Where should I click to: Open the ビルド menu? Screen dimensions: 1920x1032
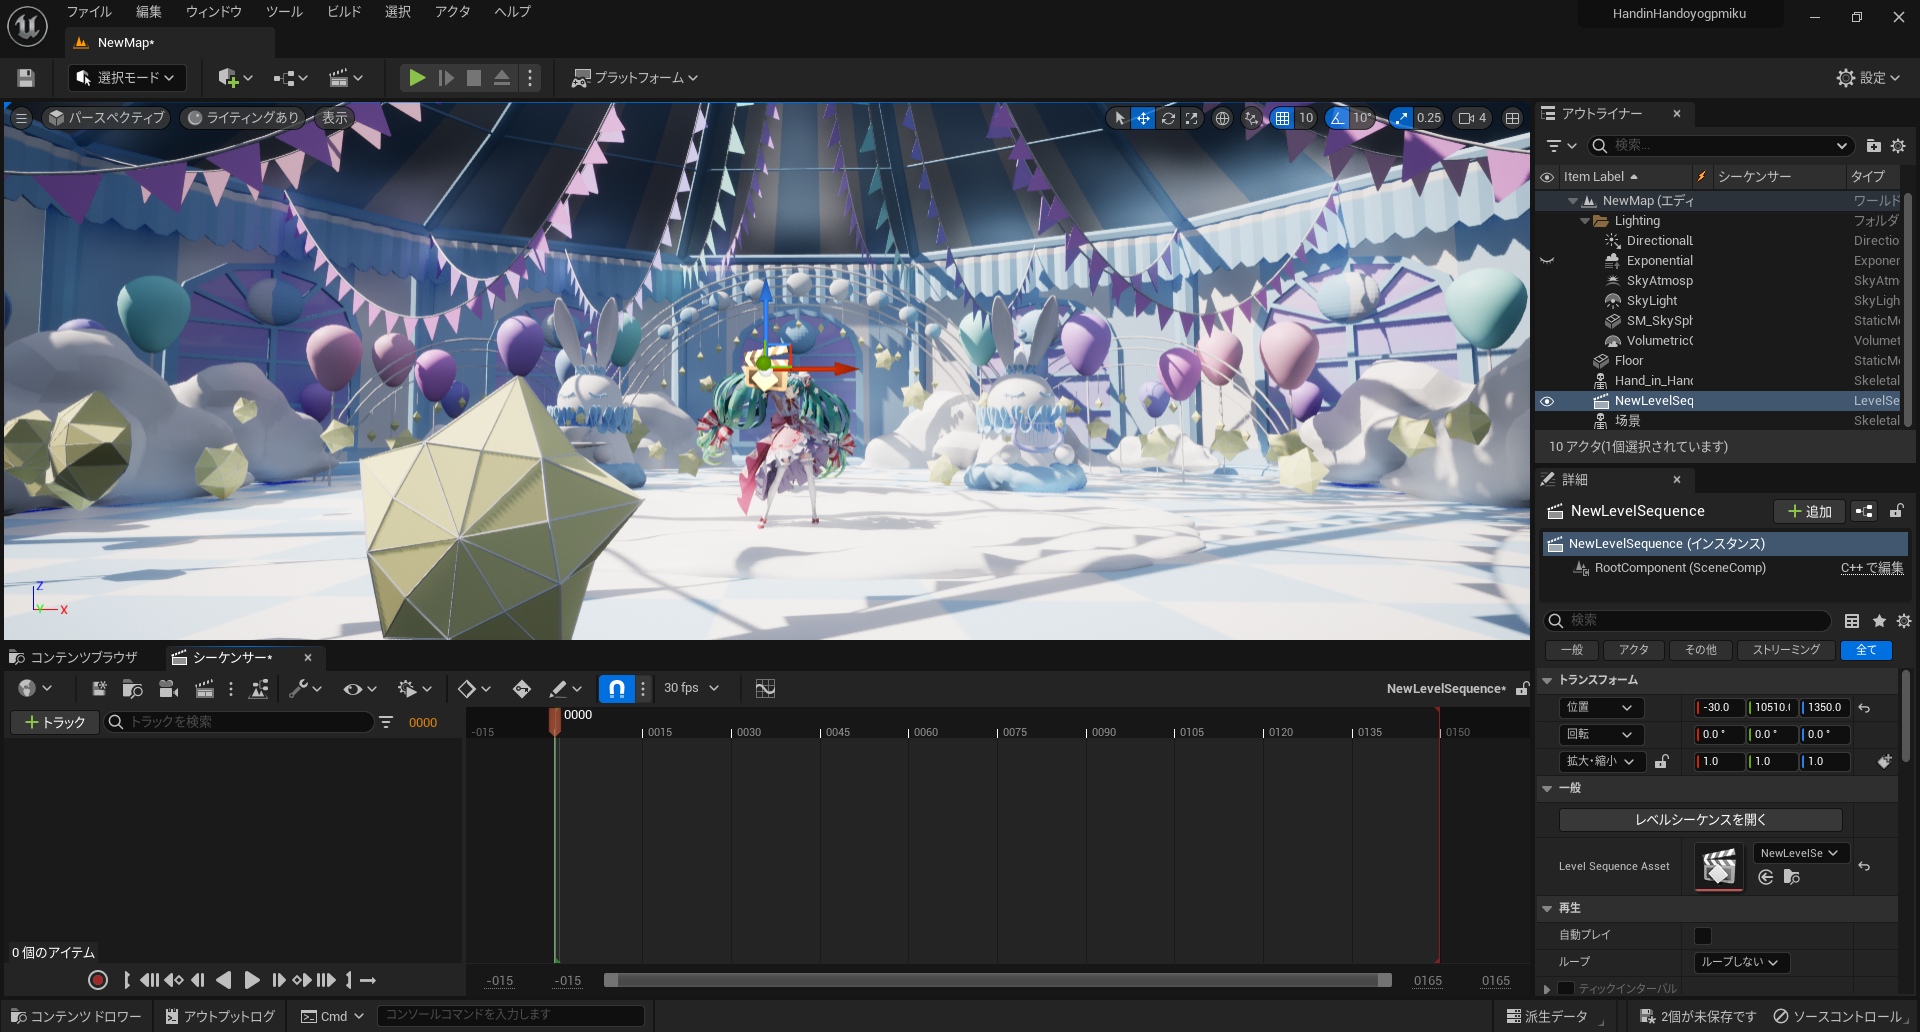tap(344, 12)
